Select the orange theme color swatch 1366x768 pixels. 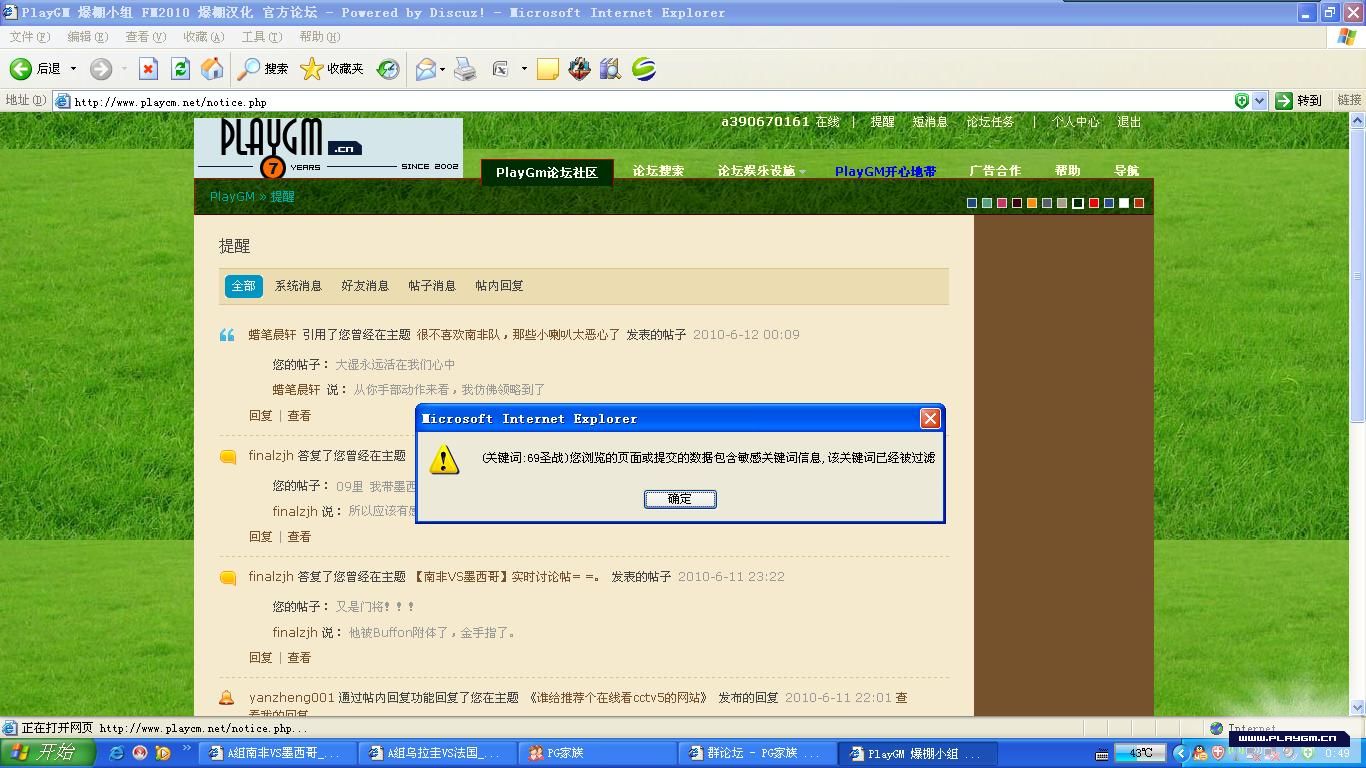(x=1032, y=203)
